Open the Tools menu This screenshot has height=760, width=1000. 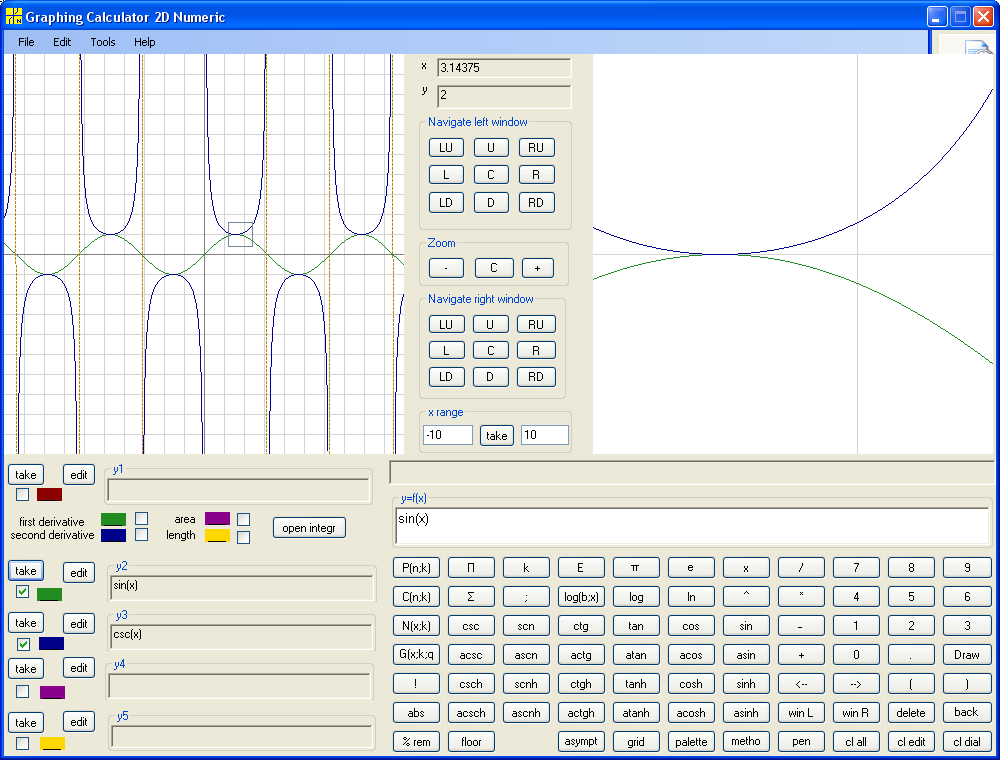pos(103,42)
